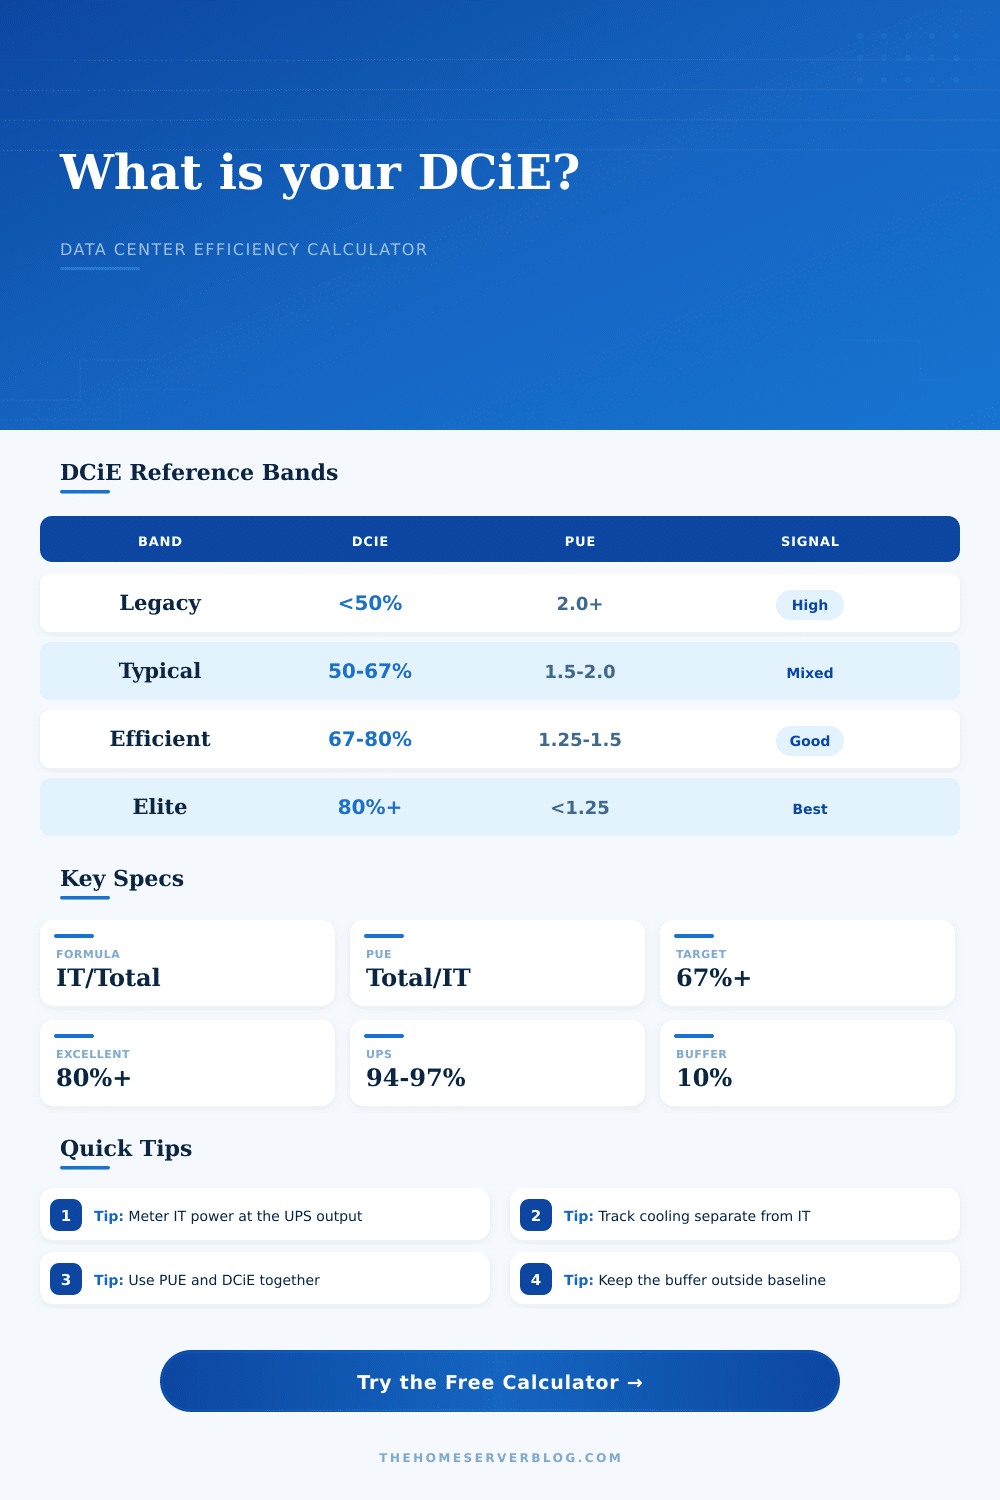This screenshot has height=1500, width=1000.
Task: Click the PUE column header in table
Action: pos(580,541)
